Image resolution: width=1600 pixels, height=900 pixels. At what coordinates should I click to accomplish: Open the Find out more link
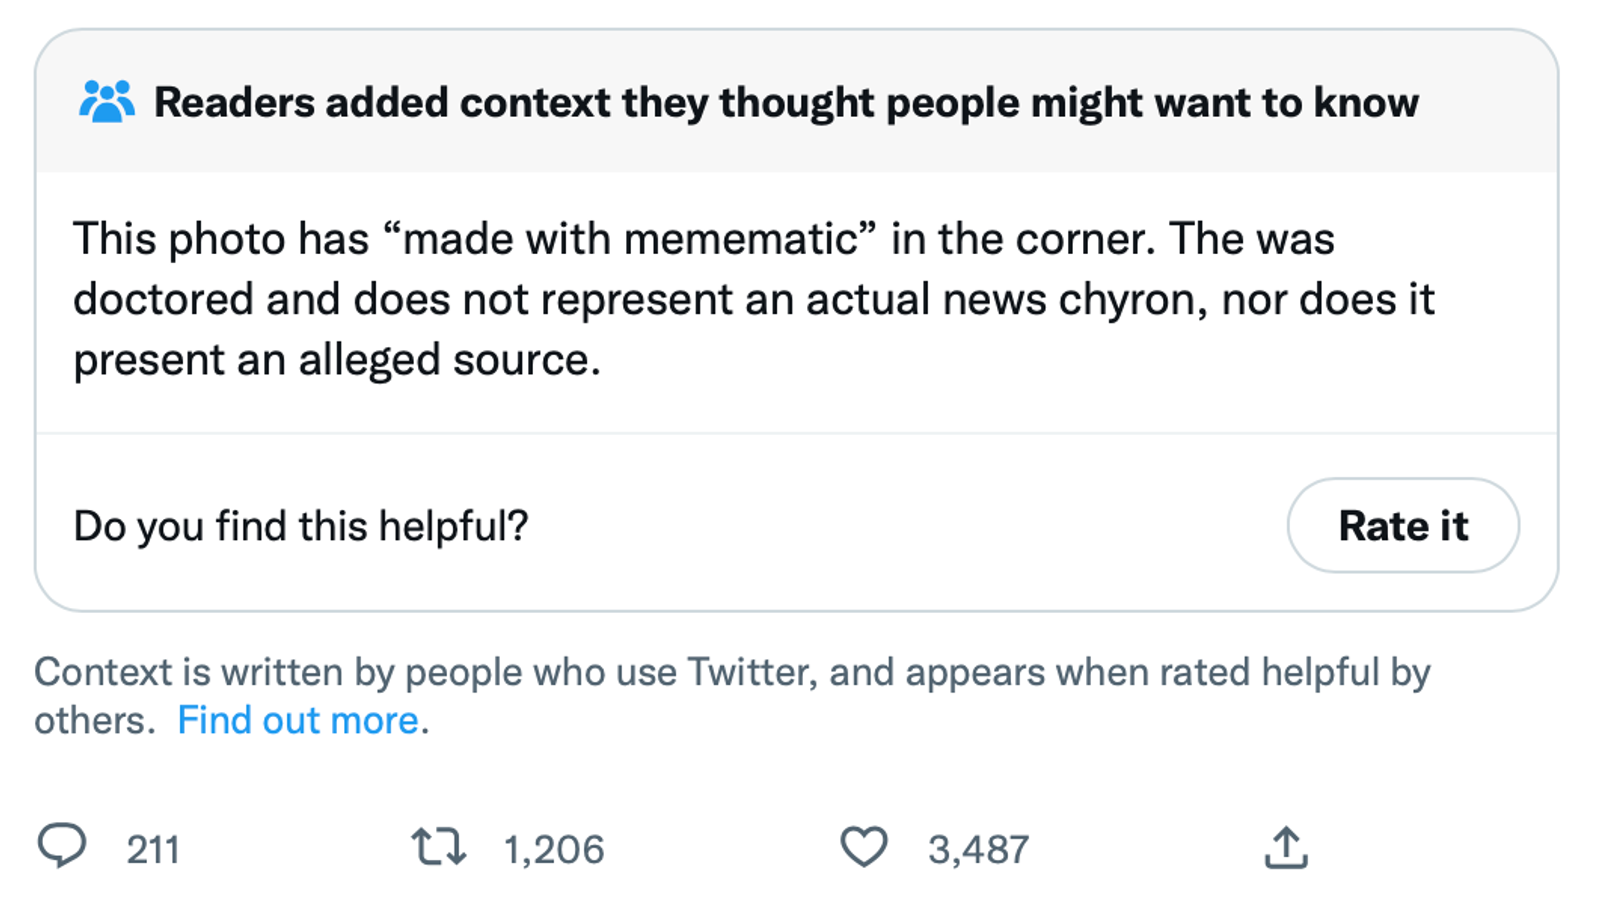tap(298, 720)
